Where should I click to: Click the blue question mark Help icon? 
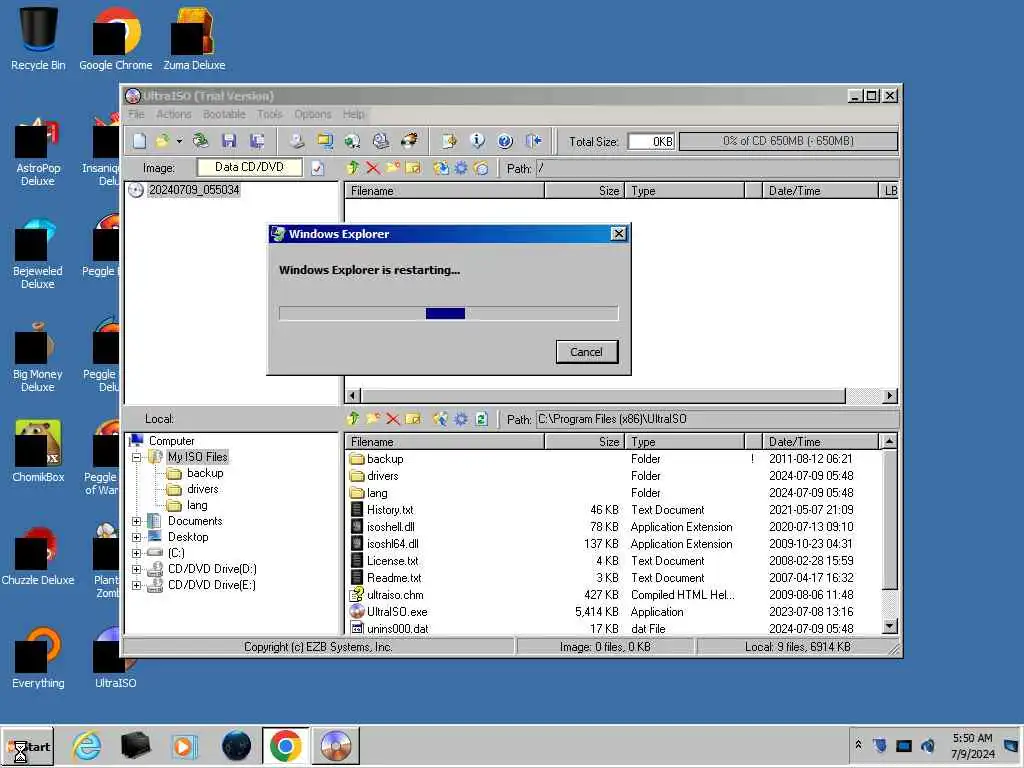[x=505, y=141]
